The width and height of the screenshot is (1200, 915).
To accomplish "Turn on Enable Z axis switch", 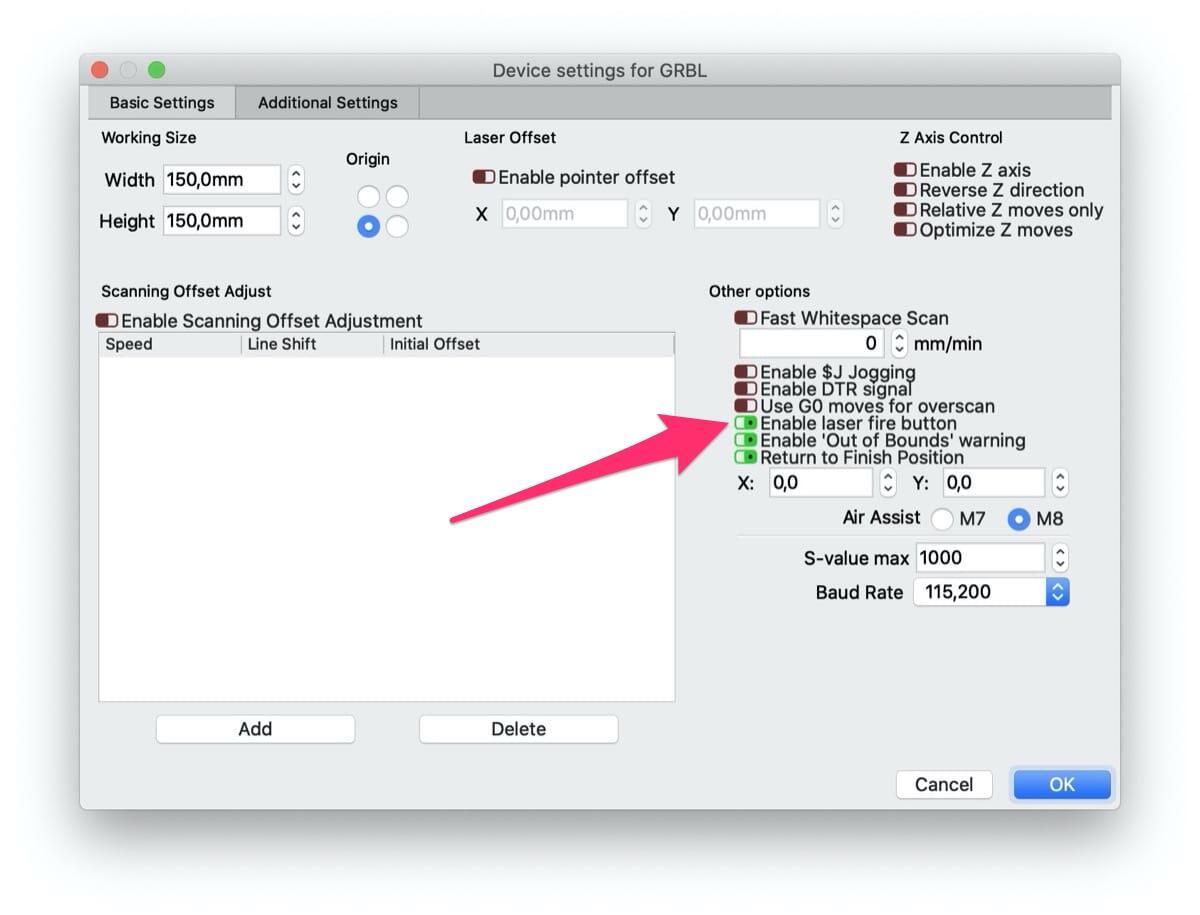I will point(905,170).
